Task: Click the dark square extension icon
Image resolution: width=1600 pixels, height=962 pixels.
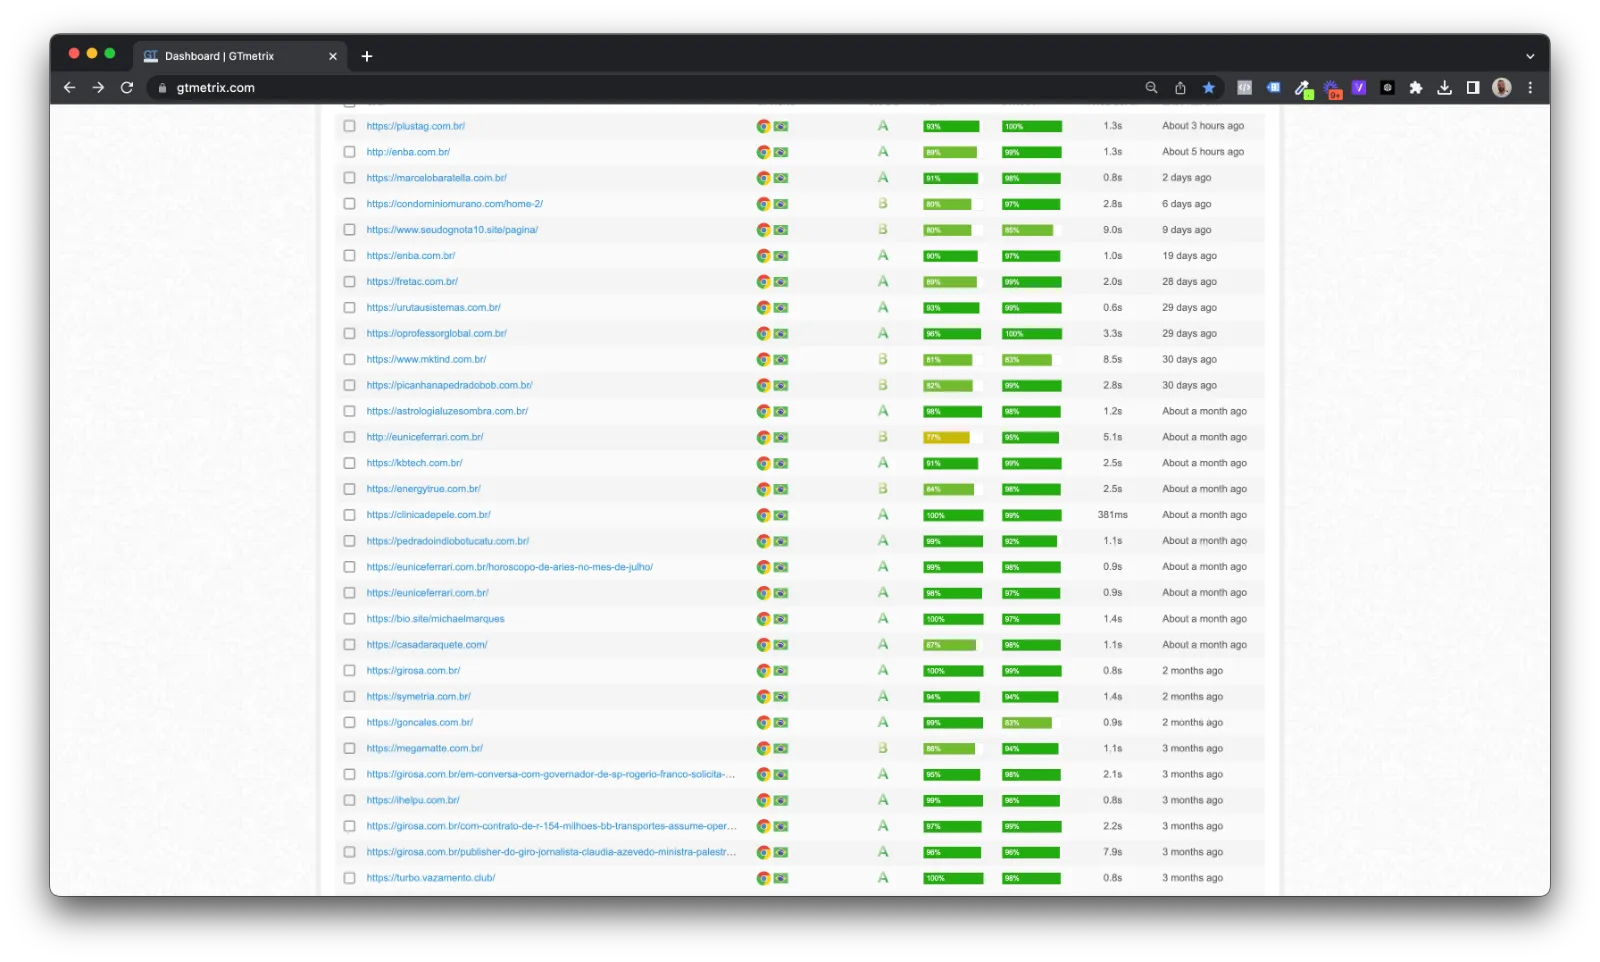Action: (1387, 88)
